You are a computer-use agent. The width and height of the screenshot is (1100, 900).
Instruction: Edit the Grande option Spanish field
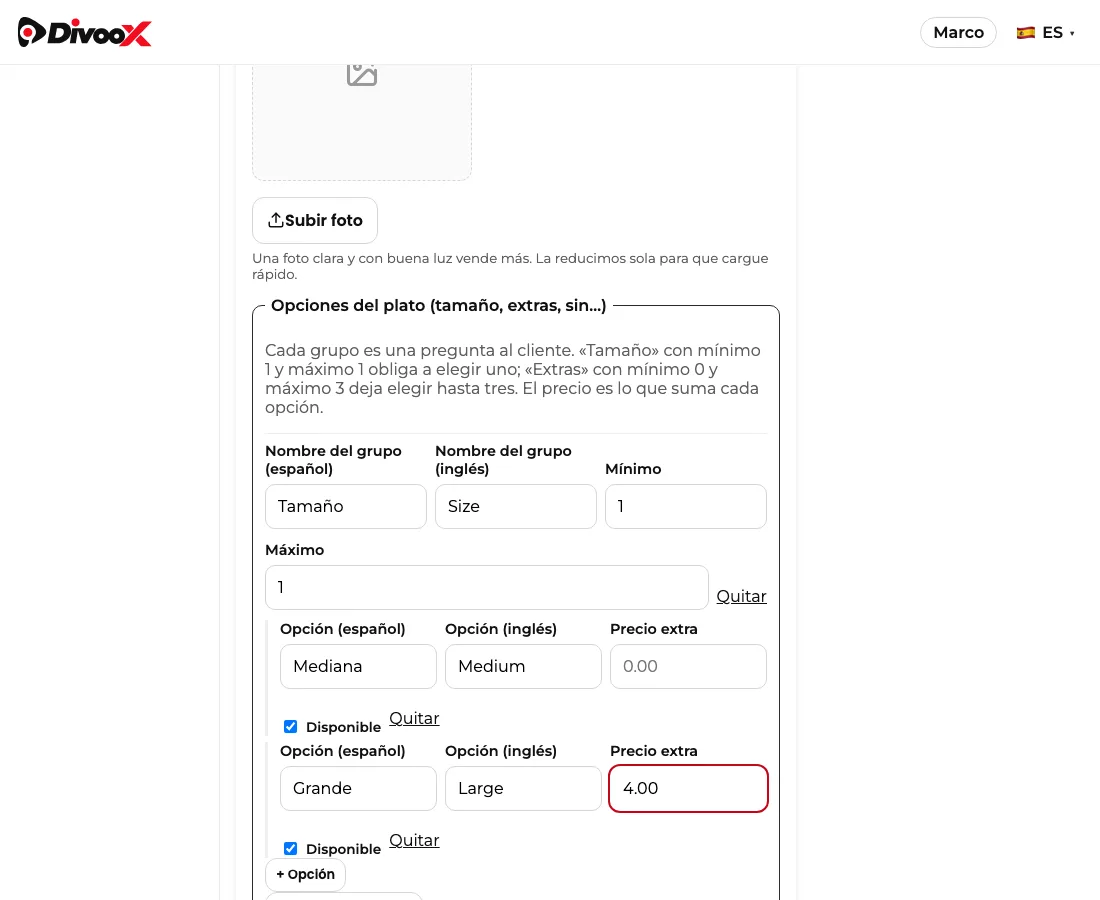(358, 788)
